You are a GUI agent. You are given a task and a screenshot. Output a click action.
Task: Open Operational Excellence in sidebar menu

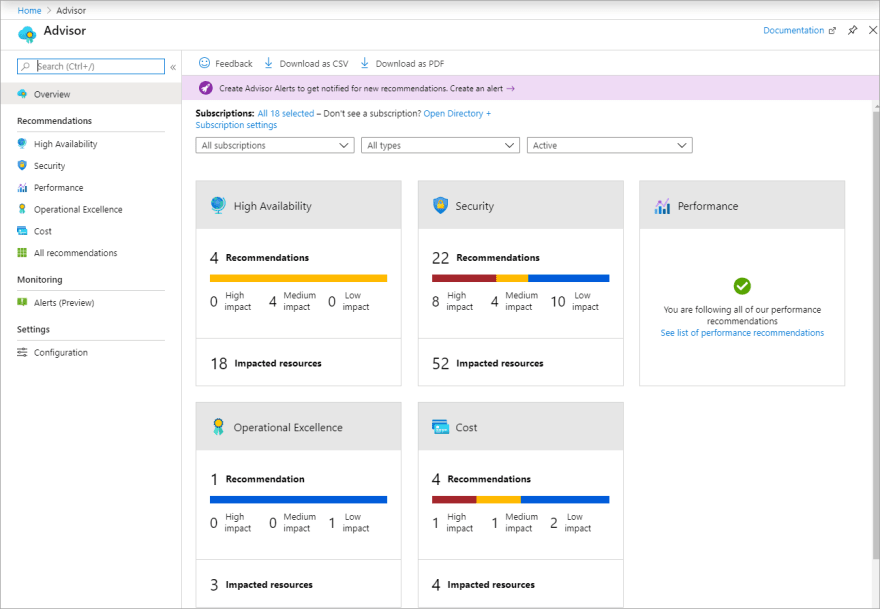(x=78, y=209)
